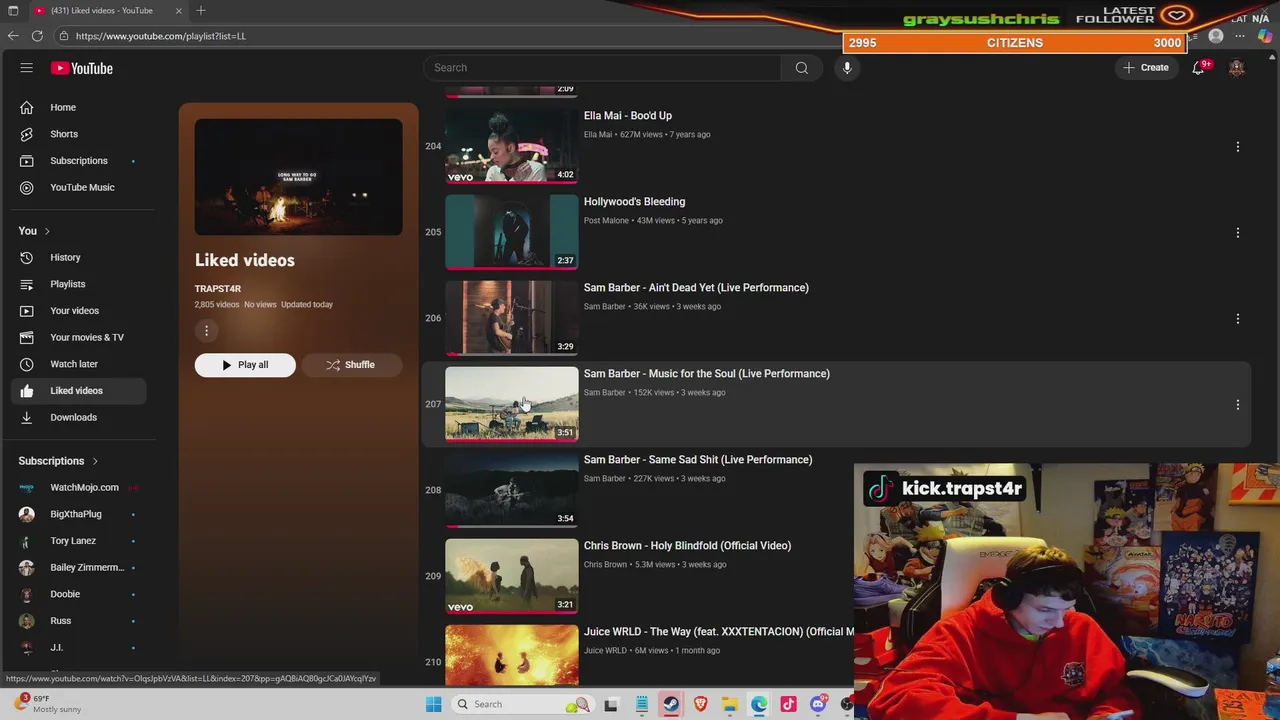Go to Home in sidebar
Viewport: 1280px width, 720px height.
(x=80, y=107)
